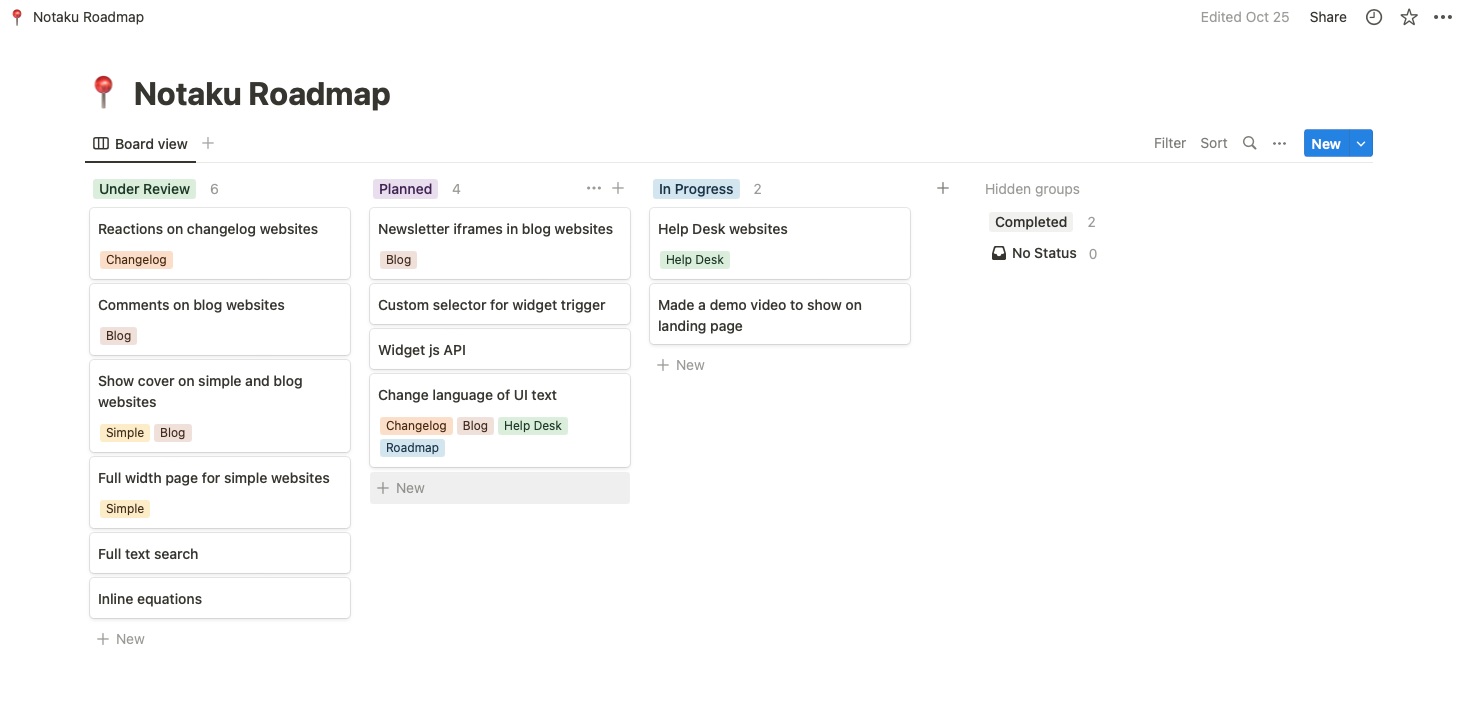Open the Sort options
This screenshot has width=1462, height=719.
[x=1213, y=143]
